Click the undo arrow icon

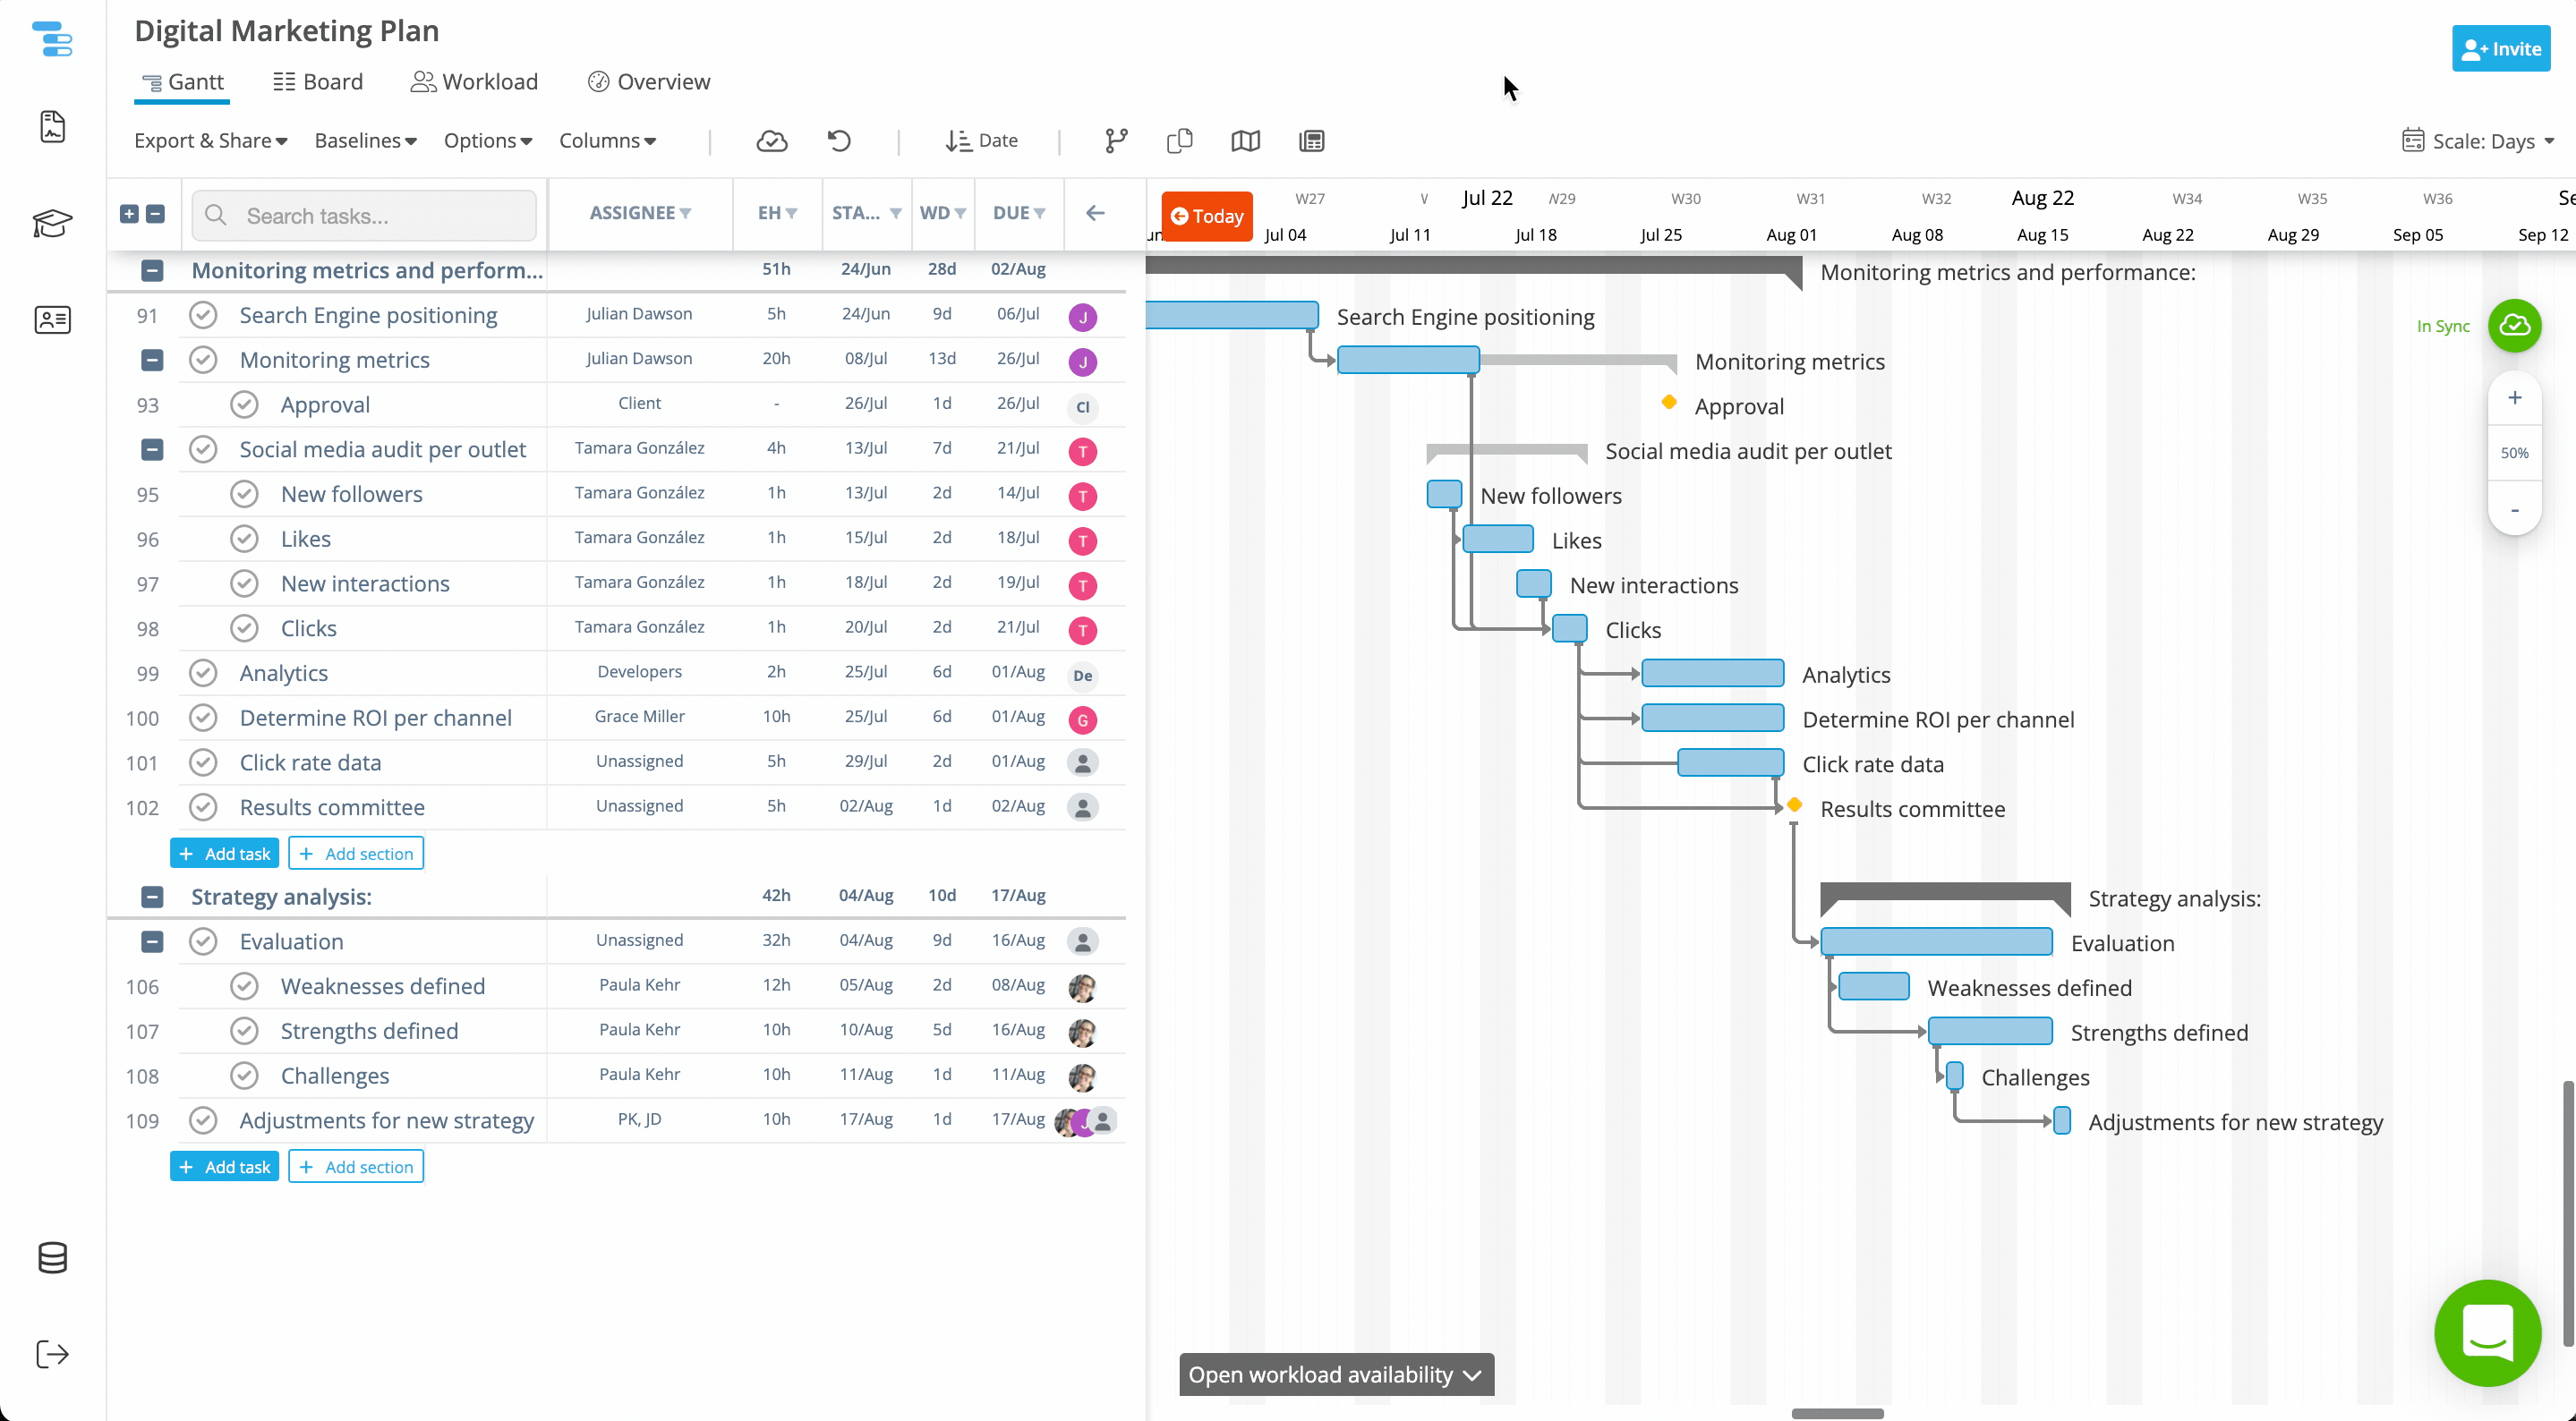pos(839,141)
